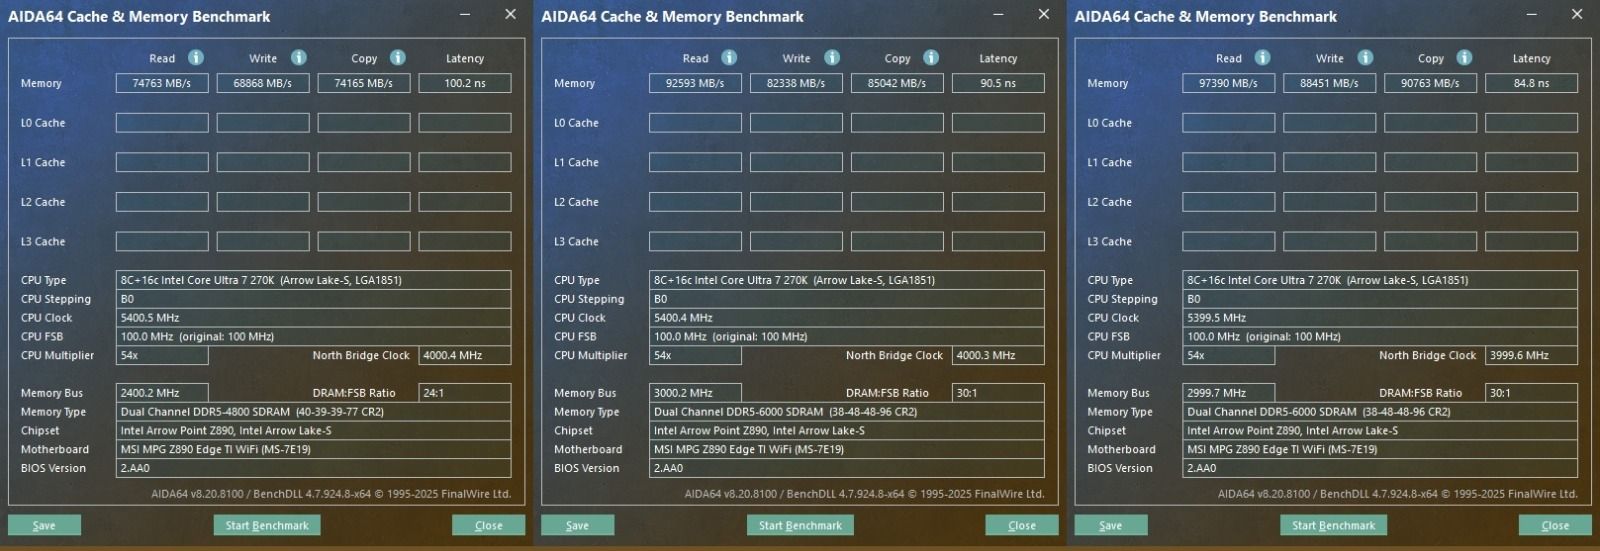
Task: Select the 97390 MB/s memory read value
Action: click(x=1228, y=83)
